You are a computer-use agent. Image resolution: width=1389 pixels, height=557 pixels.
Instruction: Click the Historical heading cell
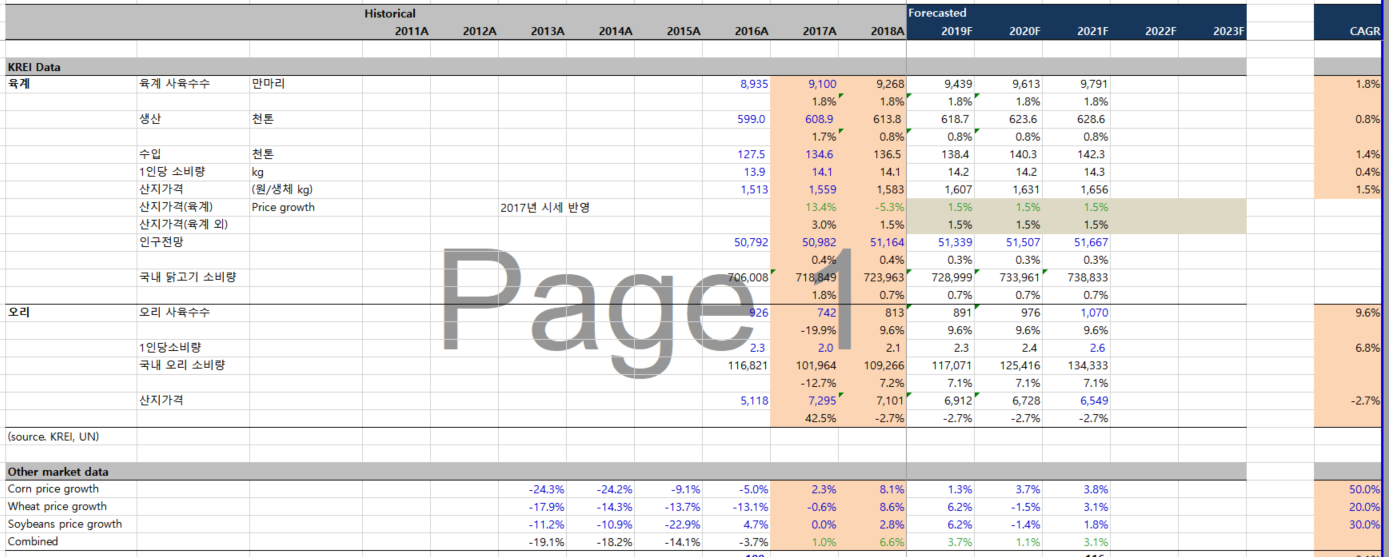[390, 14]
